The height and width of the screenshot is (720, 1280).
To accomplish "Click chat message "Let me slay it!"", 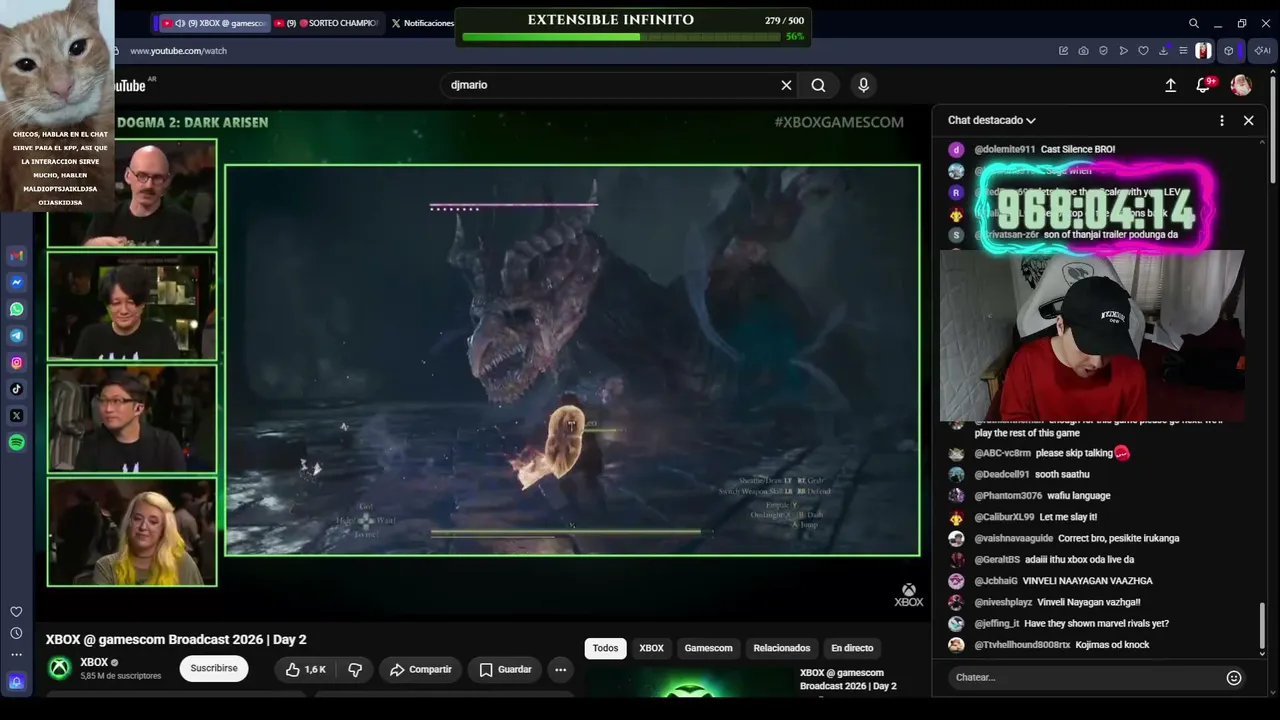I will 1068,517.
